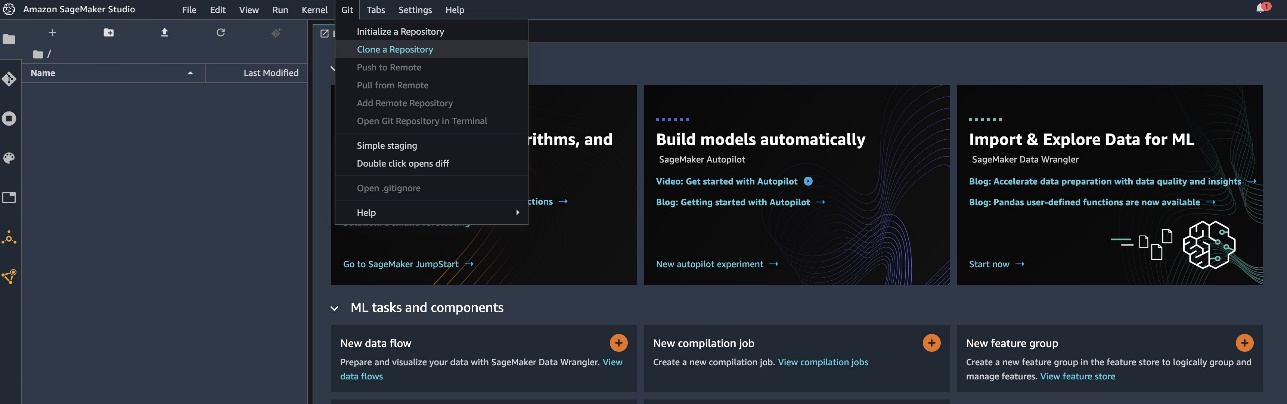This screenshot has width=1287, height=404.
Task: Click plus icon on New compilation job
Action: [x=931, y=343]
